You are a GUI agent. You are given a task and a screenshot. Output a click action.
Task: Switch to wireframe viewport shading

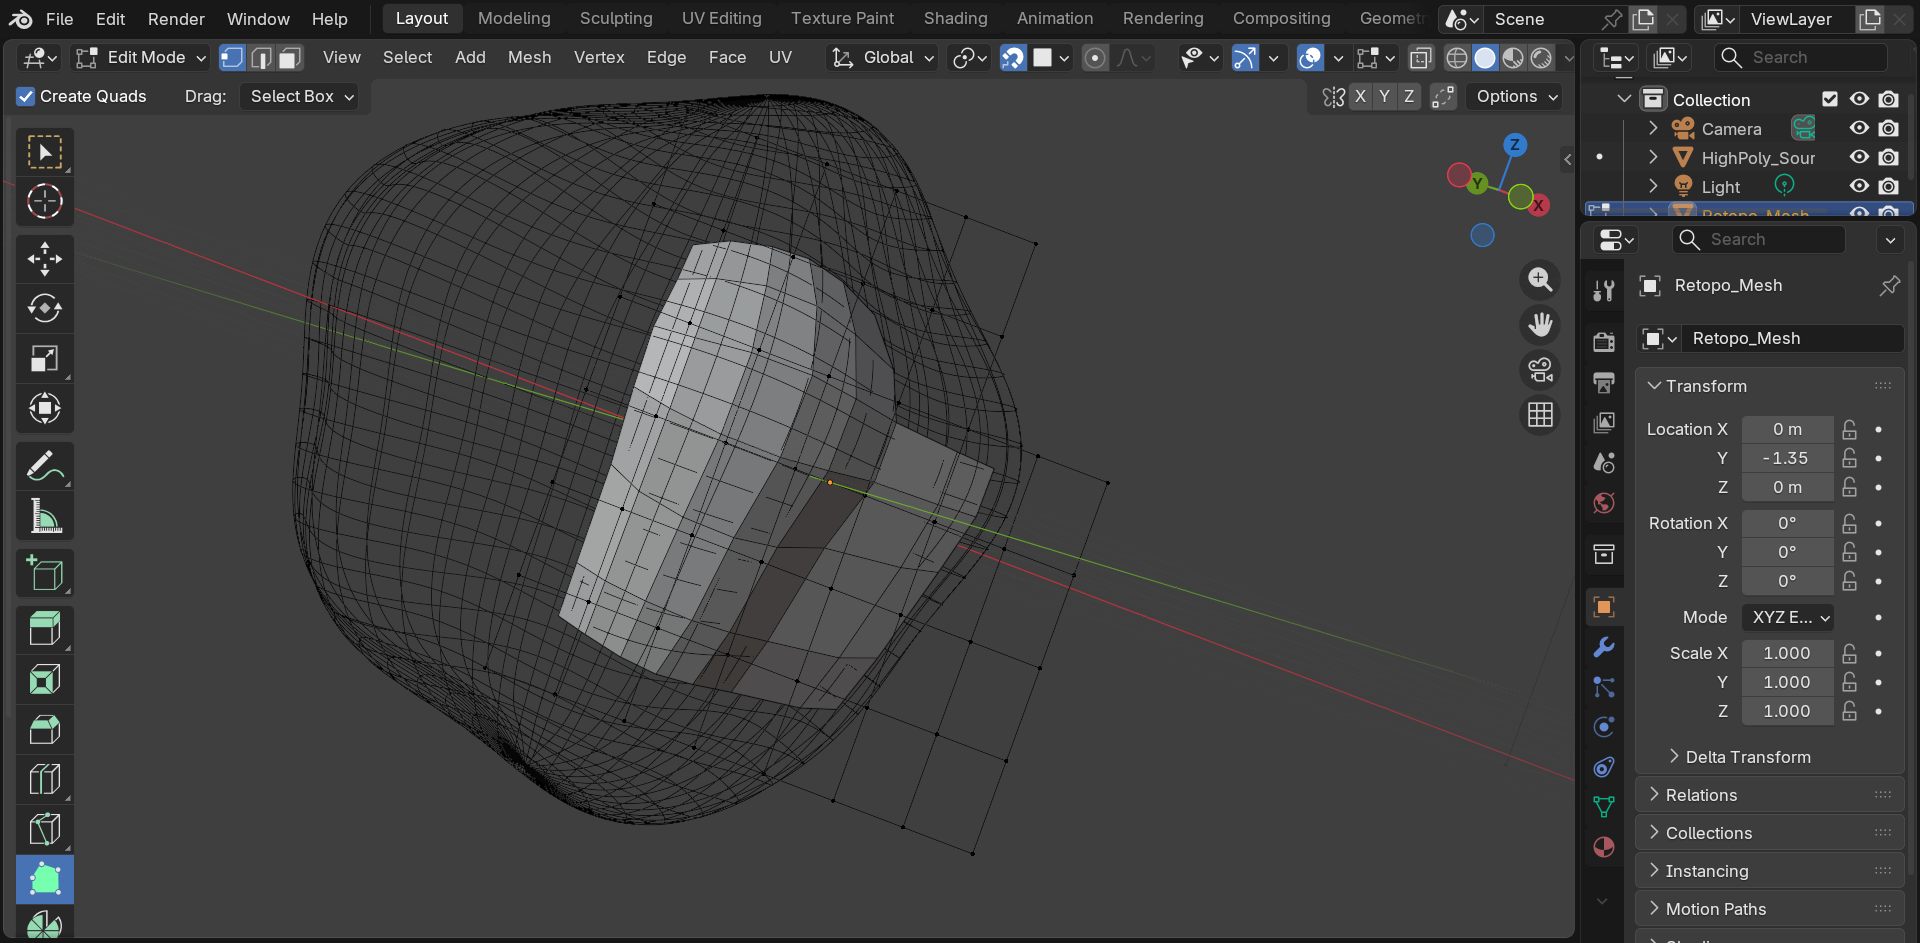point(1457,58)
